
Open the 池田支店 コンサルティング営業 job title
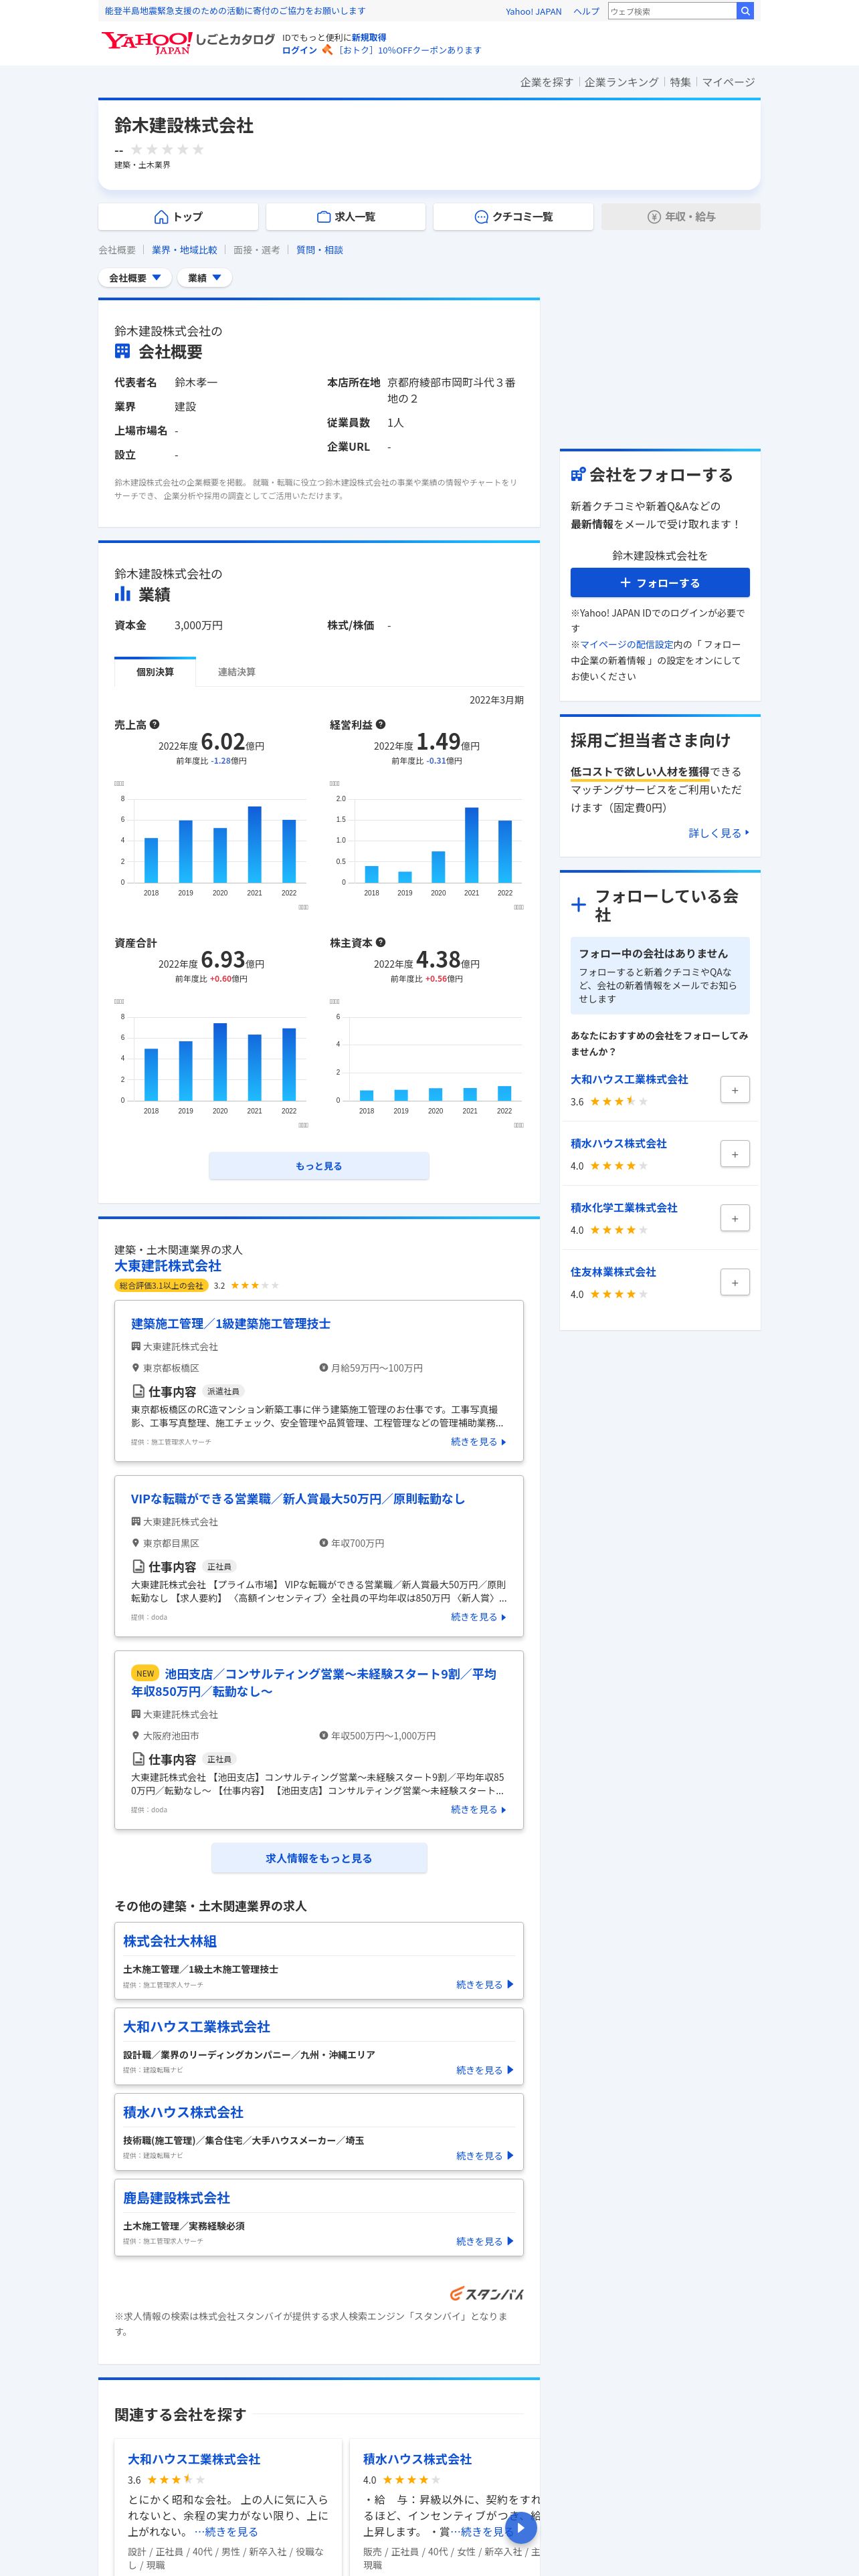point(314,1682)
